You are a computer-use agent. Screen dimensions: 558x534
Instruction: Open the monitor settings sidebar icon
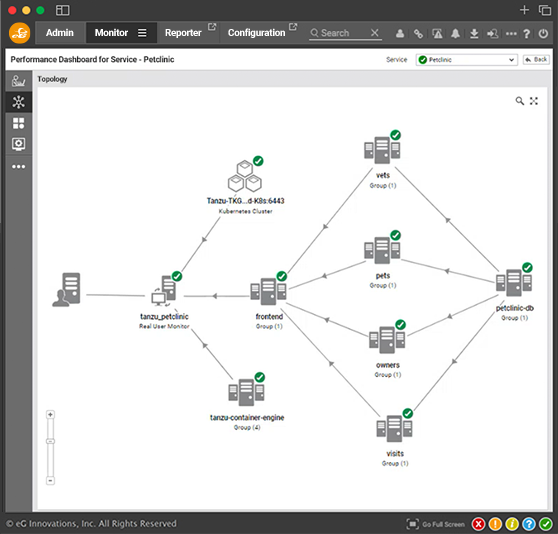(19, 144)
